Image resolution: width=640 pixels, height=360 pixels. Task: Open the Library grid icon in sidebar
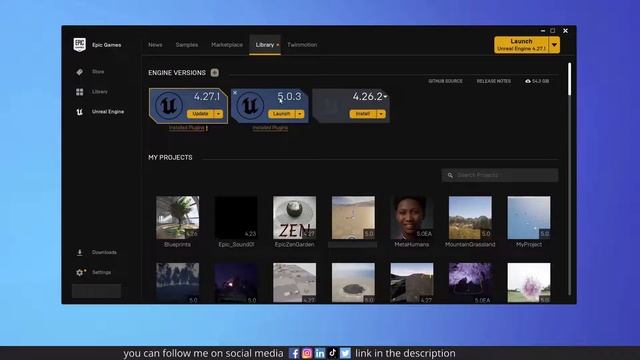pos(80,92)
